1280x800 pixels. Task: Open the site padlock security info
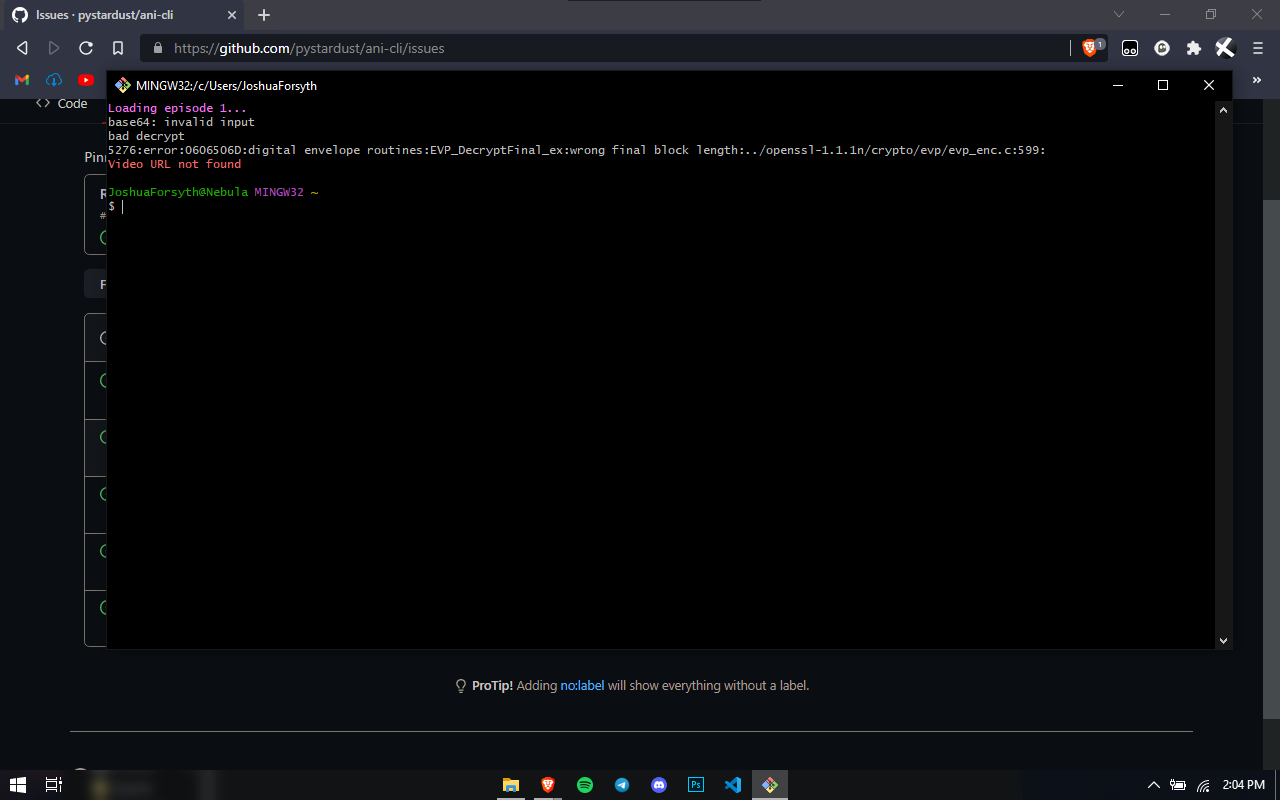pos(157,48)
